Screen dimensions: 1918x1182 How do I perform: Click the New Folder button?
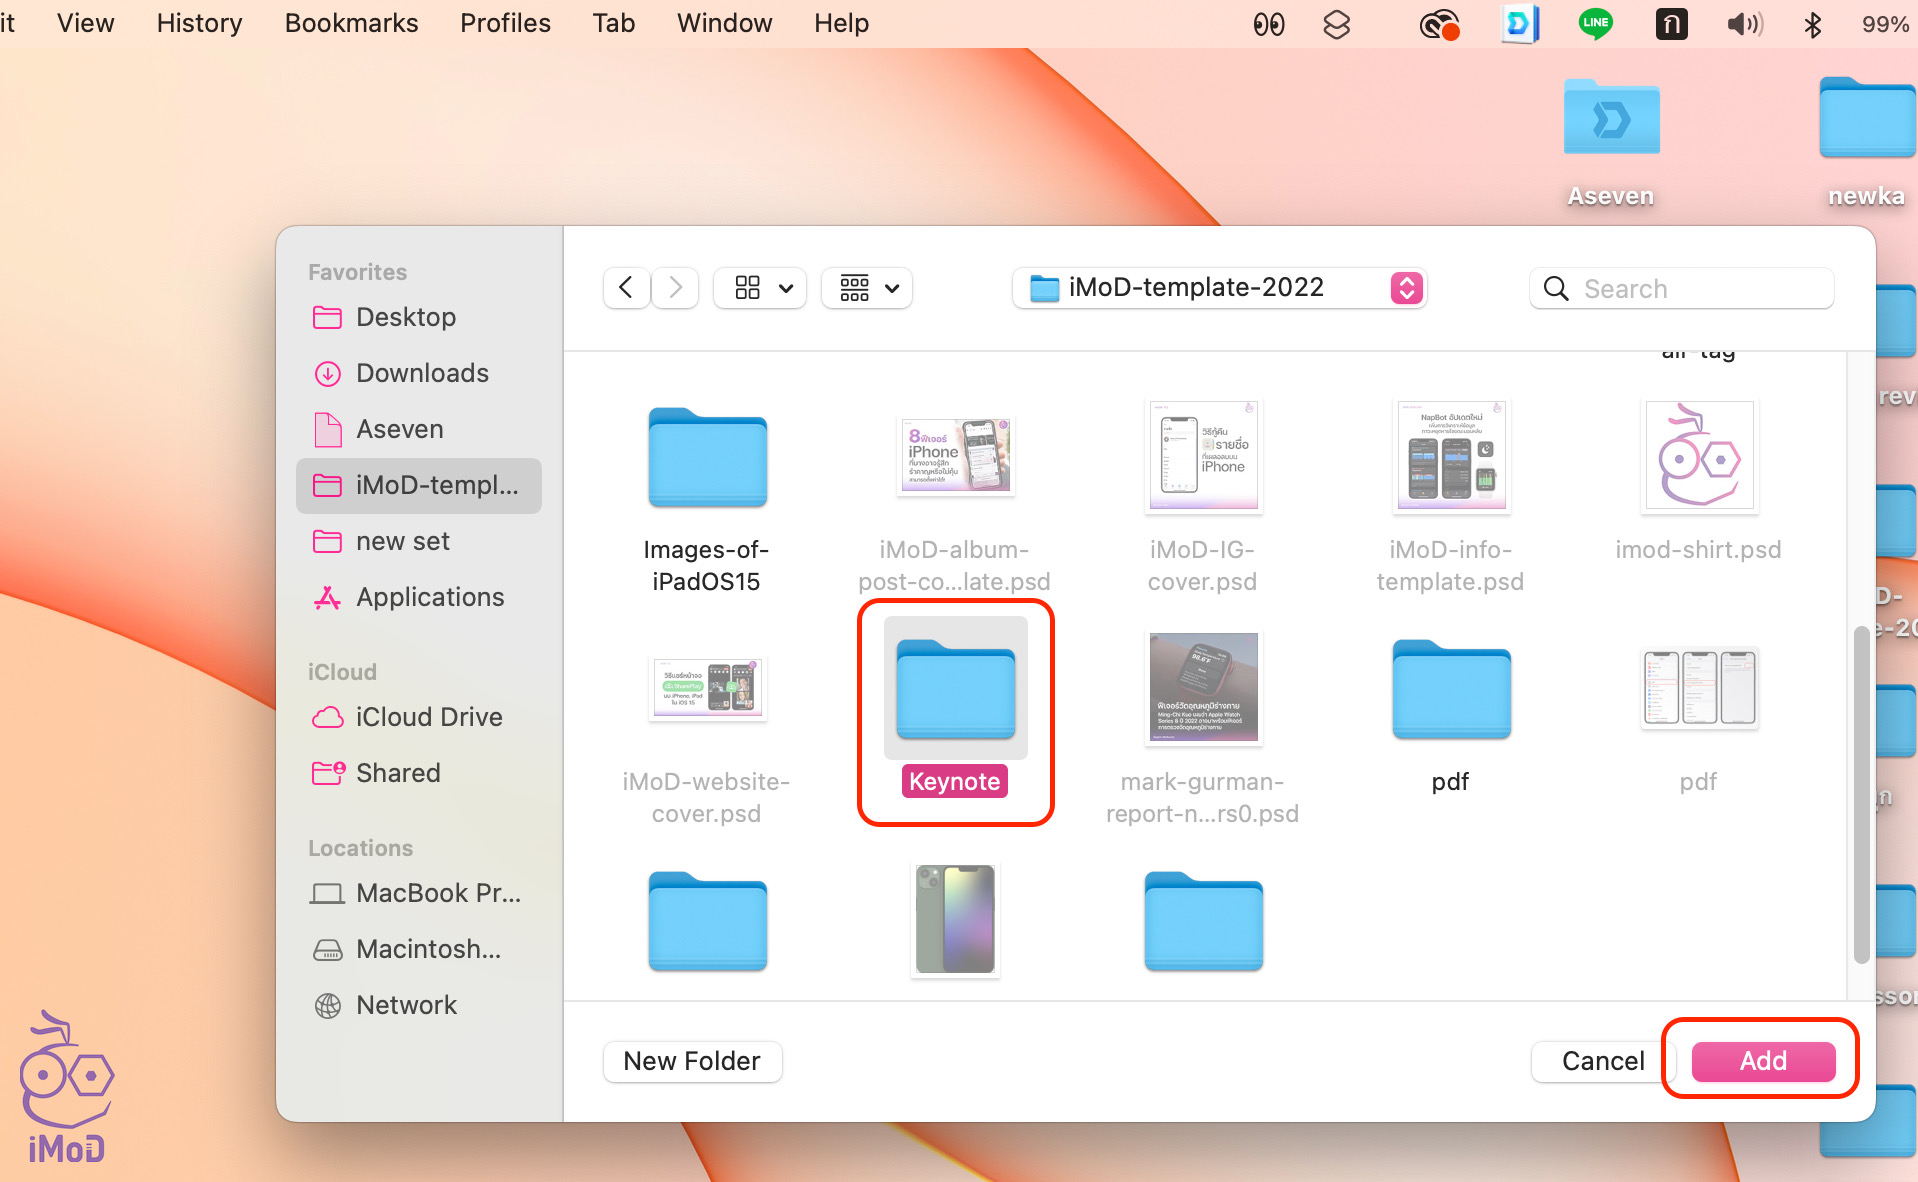tap(692, 1061)
